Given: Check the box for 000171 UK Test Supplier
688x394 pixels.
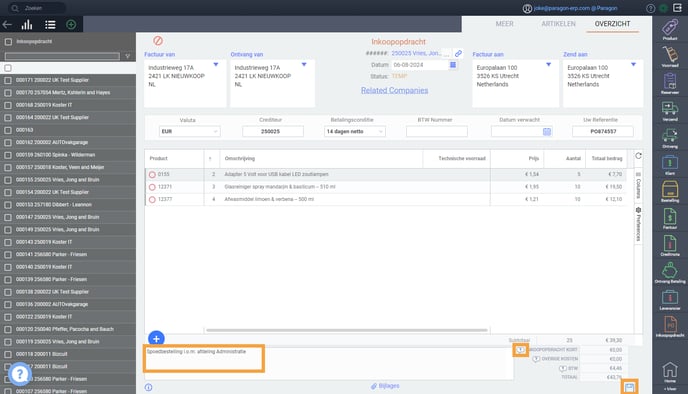Looking at the screenshot, I should click(8, 80).
